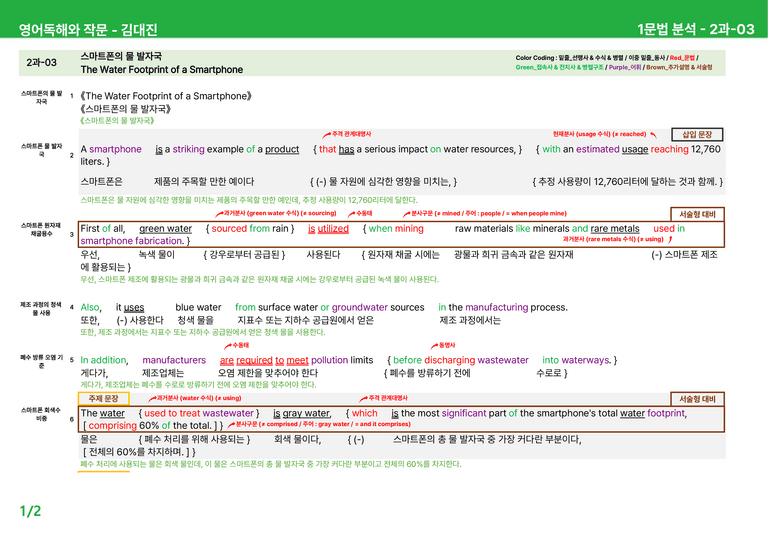Click the 현재분사 arrow annotation above 'reaching'

click(x=604, y=134)
